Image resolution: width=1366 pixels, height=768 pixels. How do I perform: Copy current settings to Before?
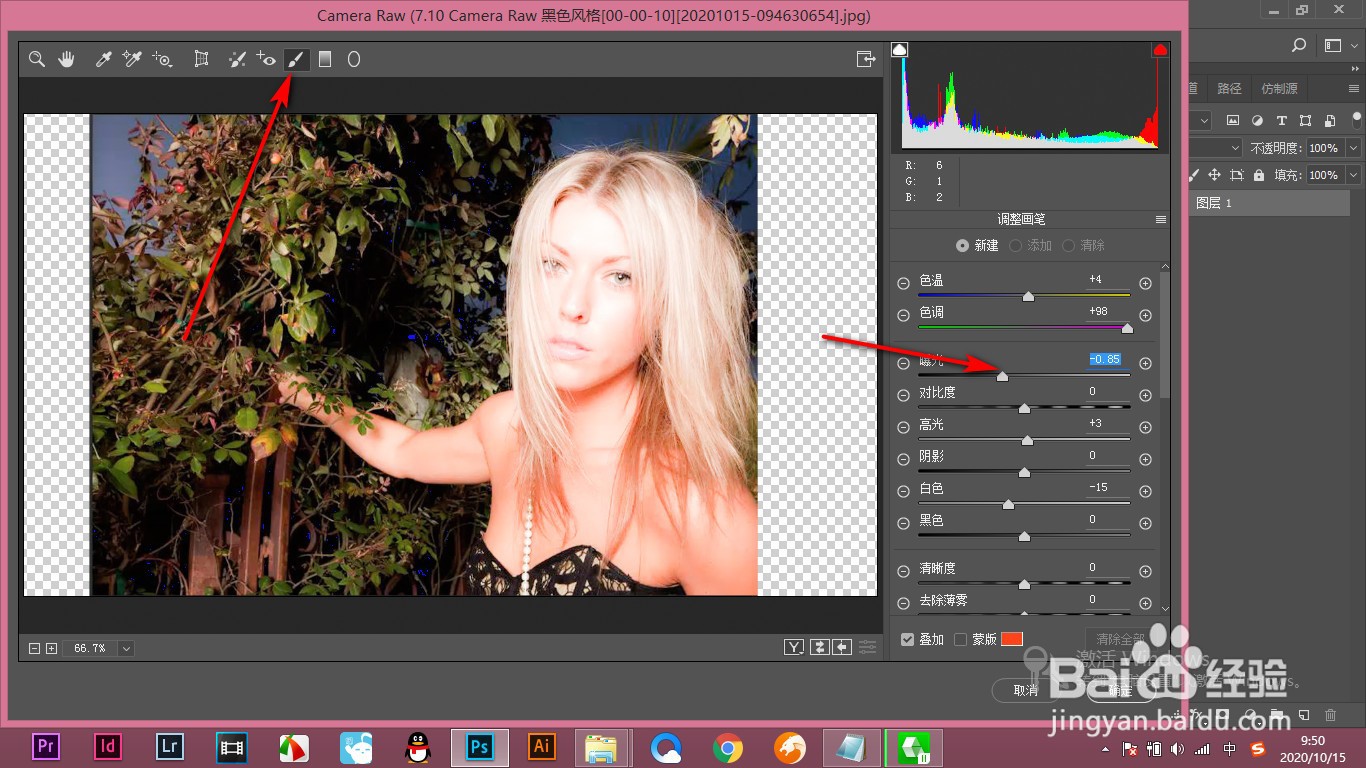pos(842,647)
